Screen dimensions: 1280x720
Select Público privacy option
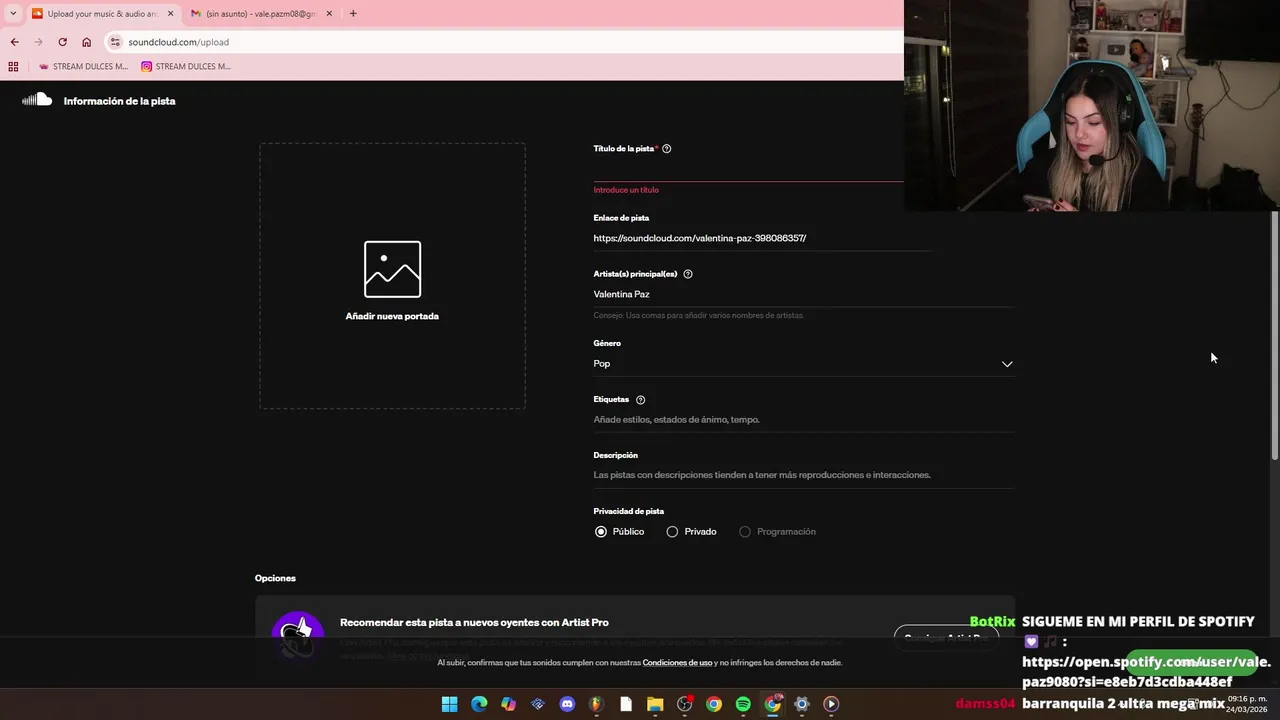tap(620, 532)
